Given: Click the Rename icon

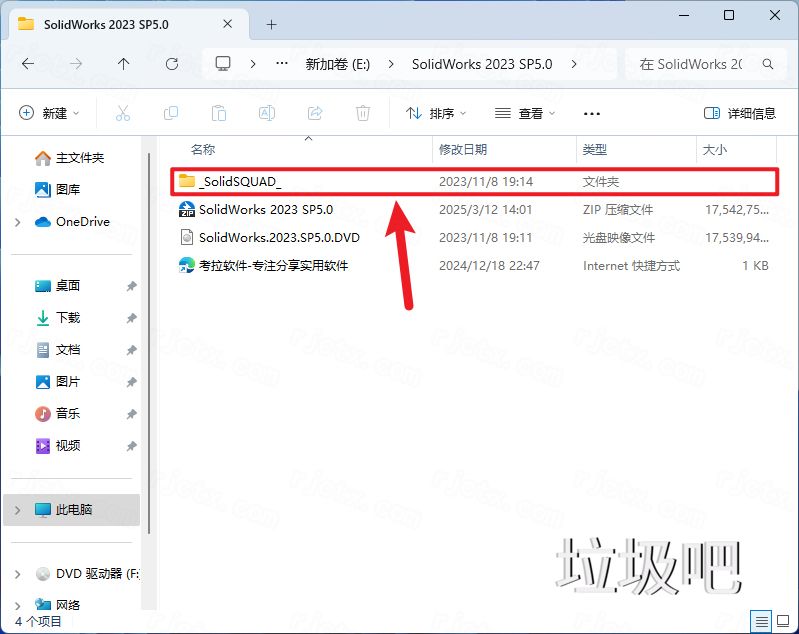Looking at the screenshot, I should (267, 113).
